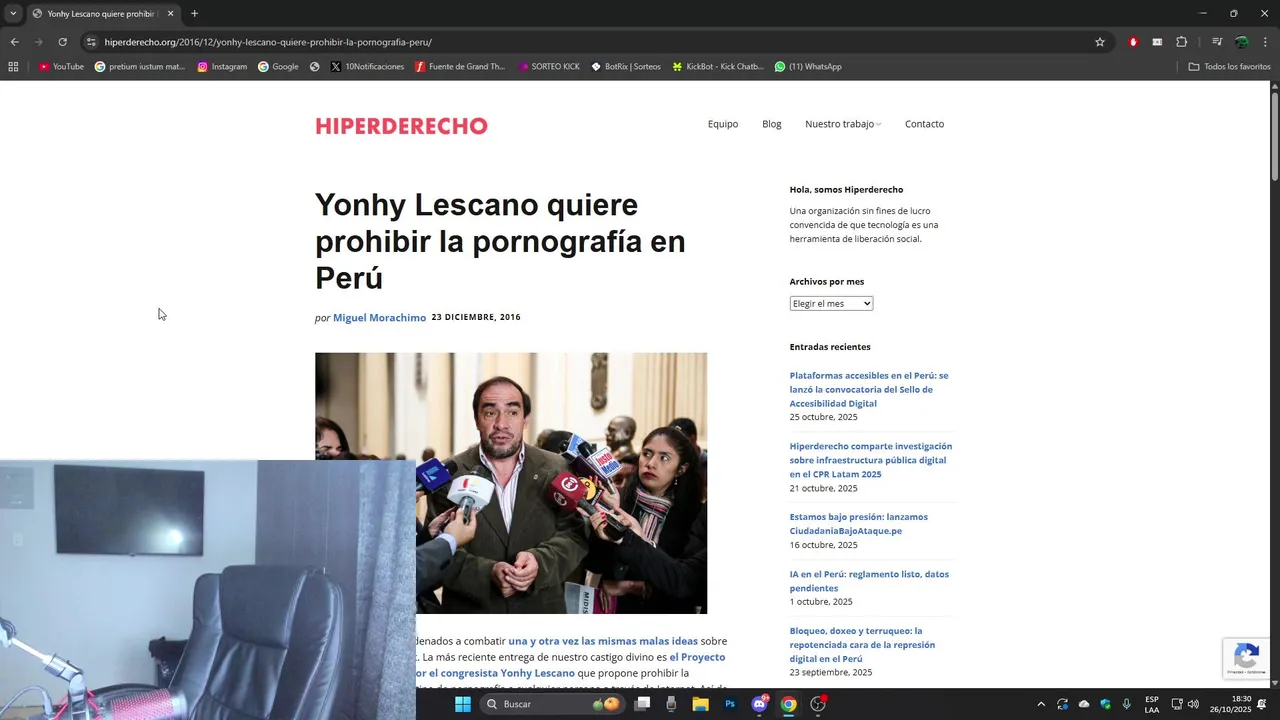1280x720 pixels.
Task: Open the Todos los favoritos folder
Action: 1230,67
